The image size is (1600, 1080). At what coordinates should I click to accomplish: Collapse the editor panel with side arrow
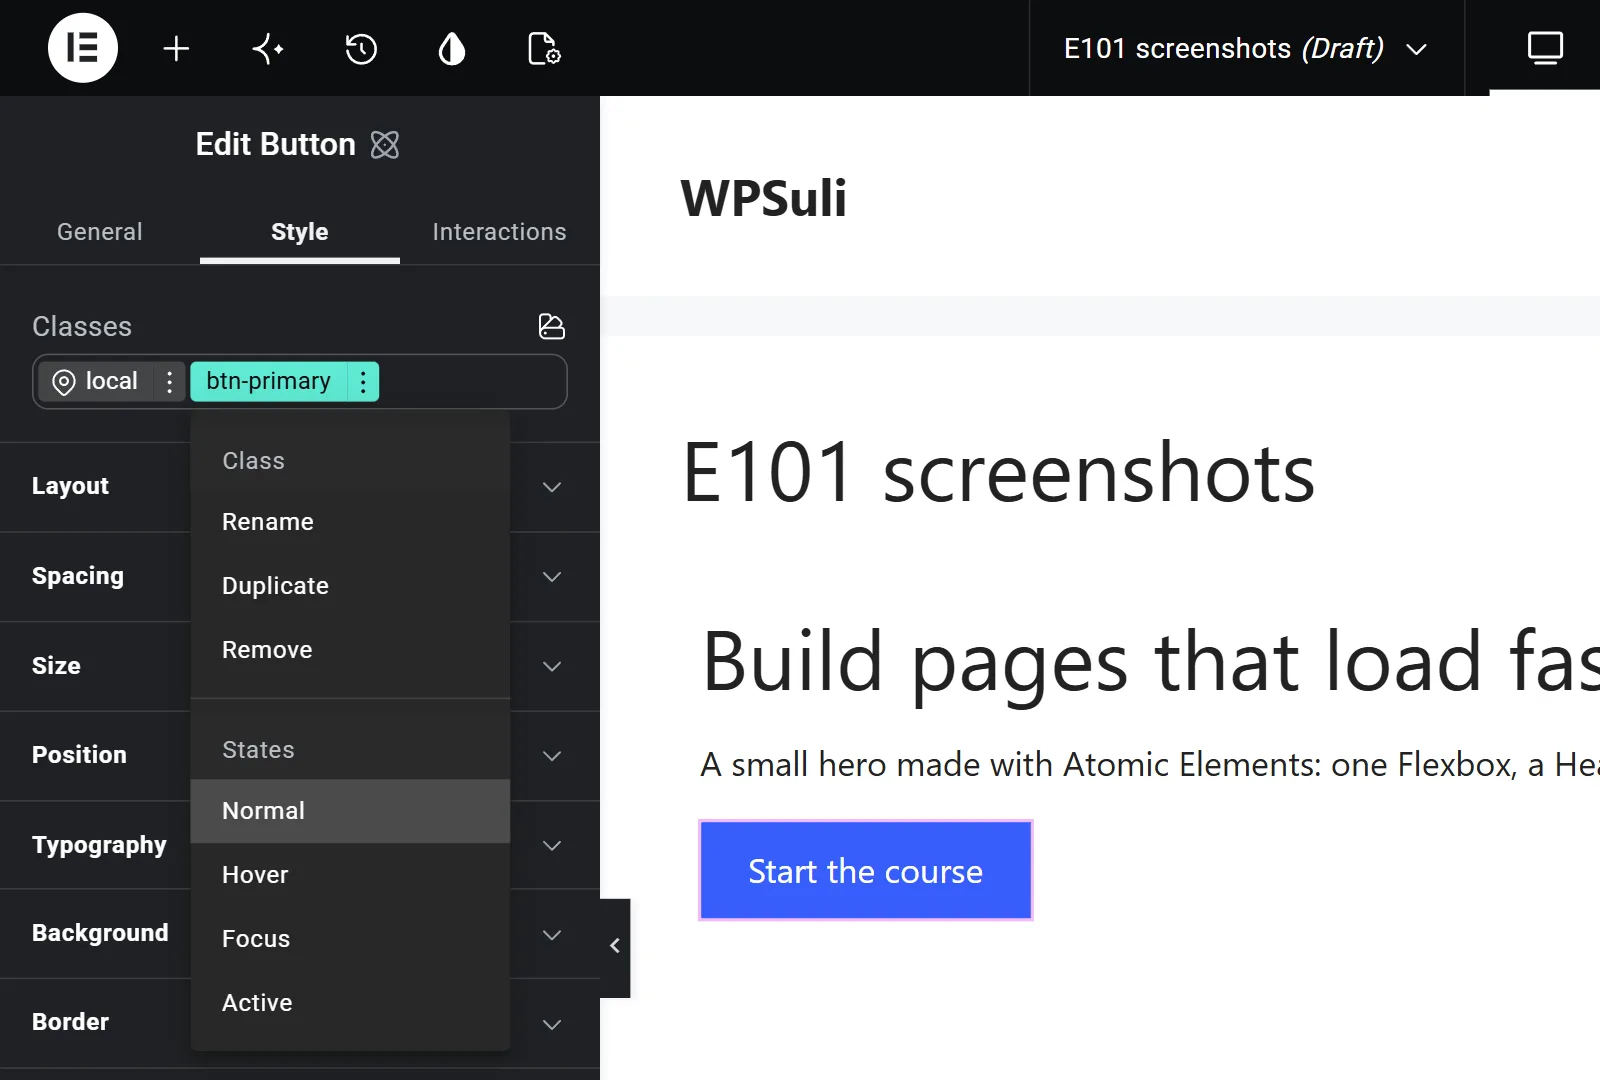tap(615, 946)
